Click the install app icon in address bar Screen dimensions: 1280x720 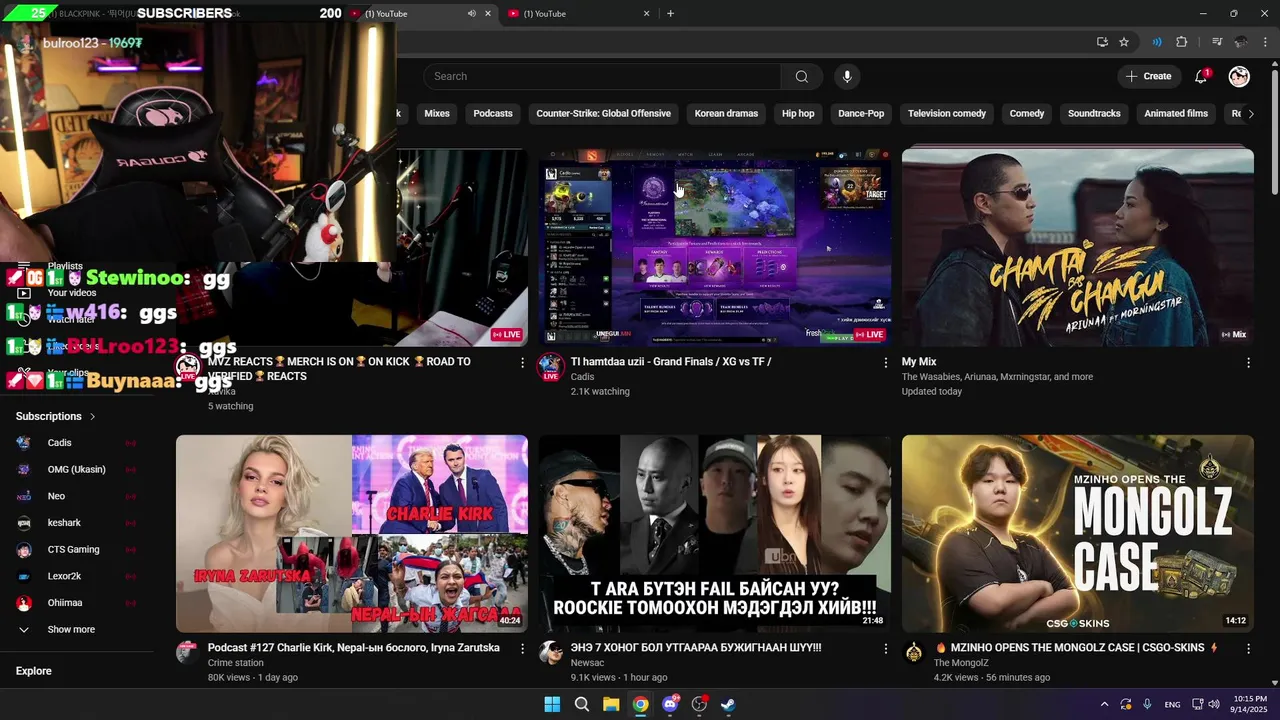click(x=1102, y=42)
